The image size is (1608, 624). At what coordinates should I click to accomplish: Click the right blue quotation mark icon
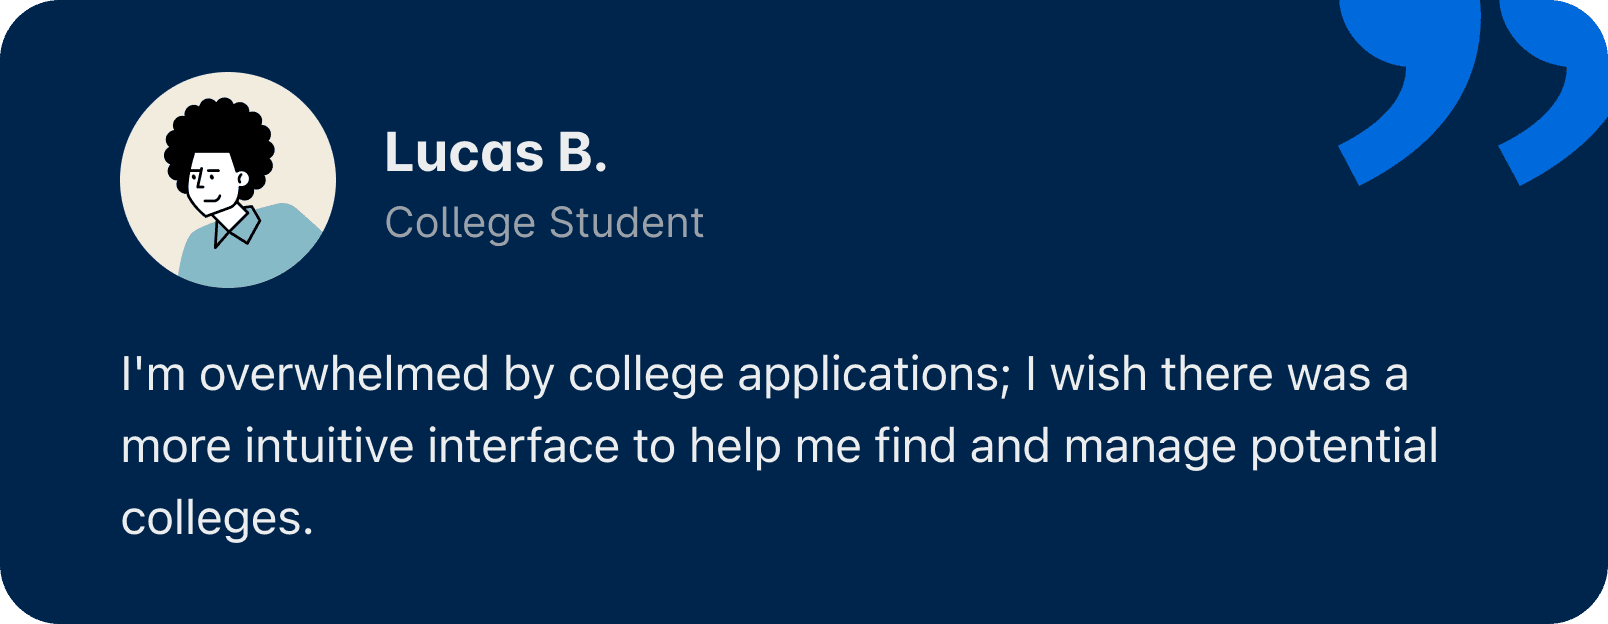[x=1553, y=92]
